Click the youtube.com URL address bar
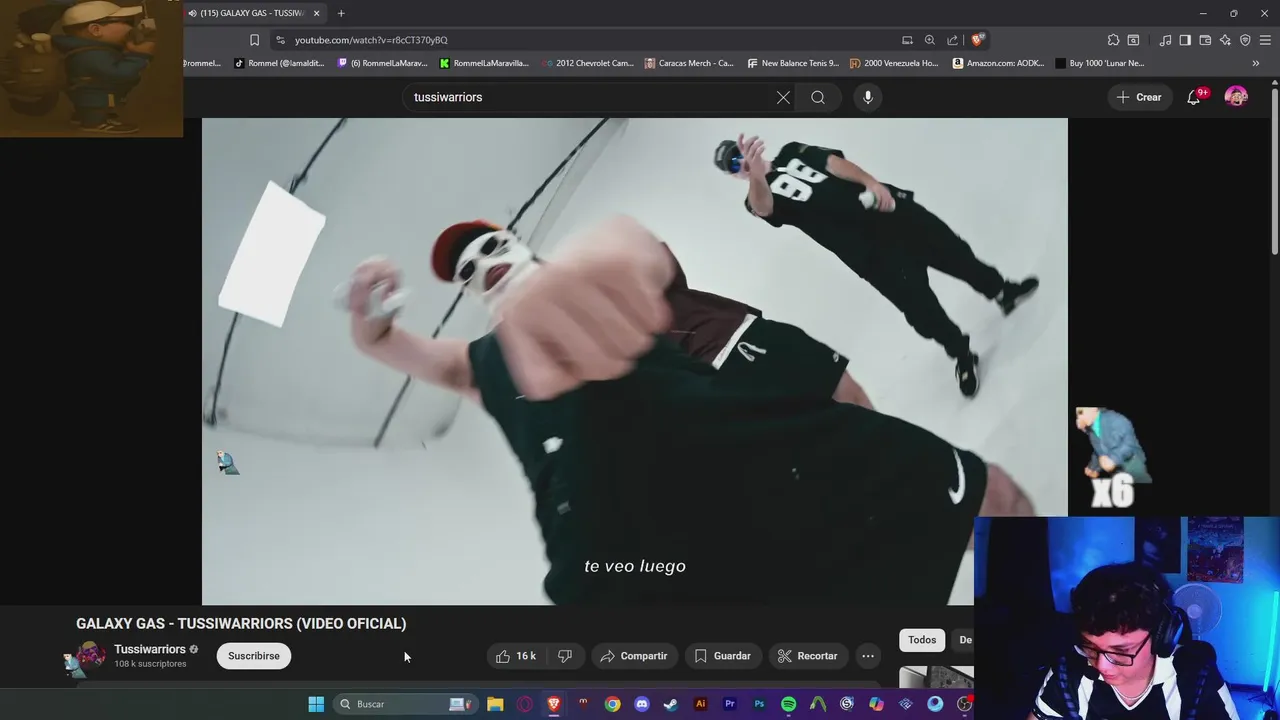 tap(590, 40)
